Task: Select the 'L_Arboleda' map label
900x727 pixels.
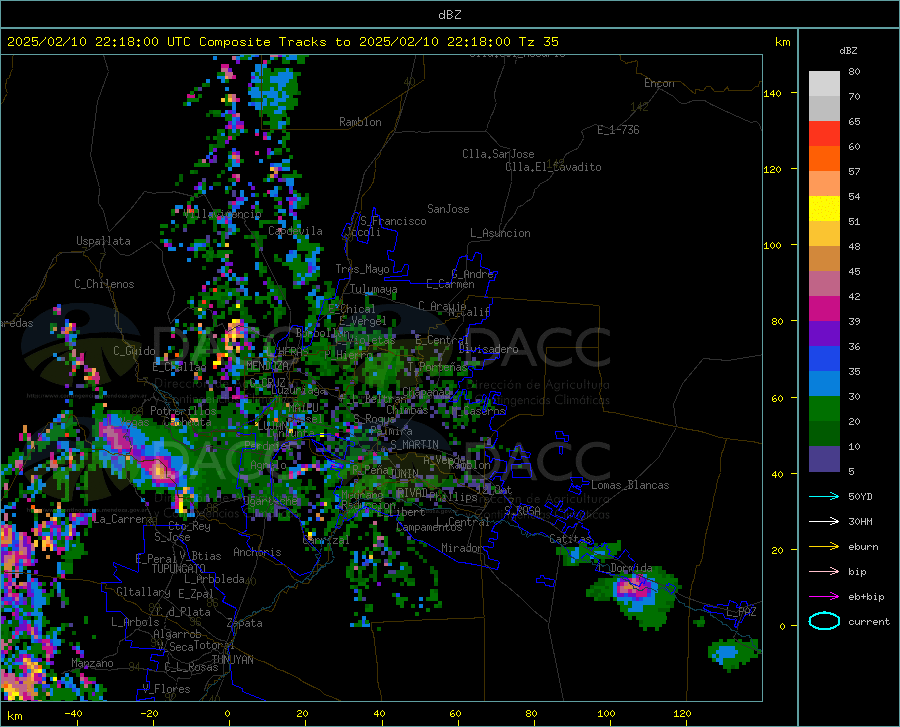Action: click(214, 579)
